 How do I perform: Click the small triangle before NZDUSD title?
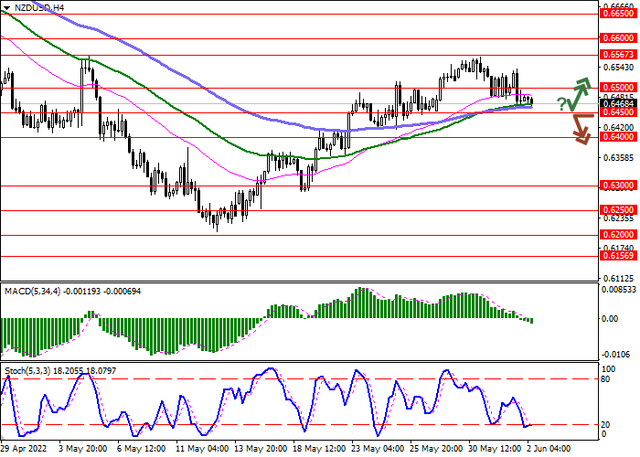pos(5,7)
